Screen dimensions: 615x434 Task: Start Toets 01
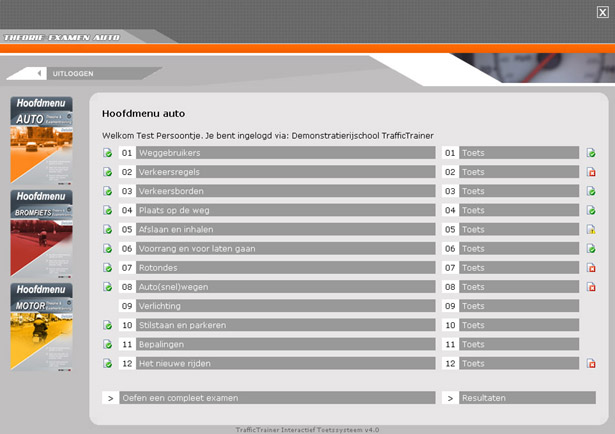click(510, 153)
